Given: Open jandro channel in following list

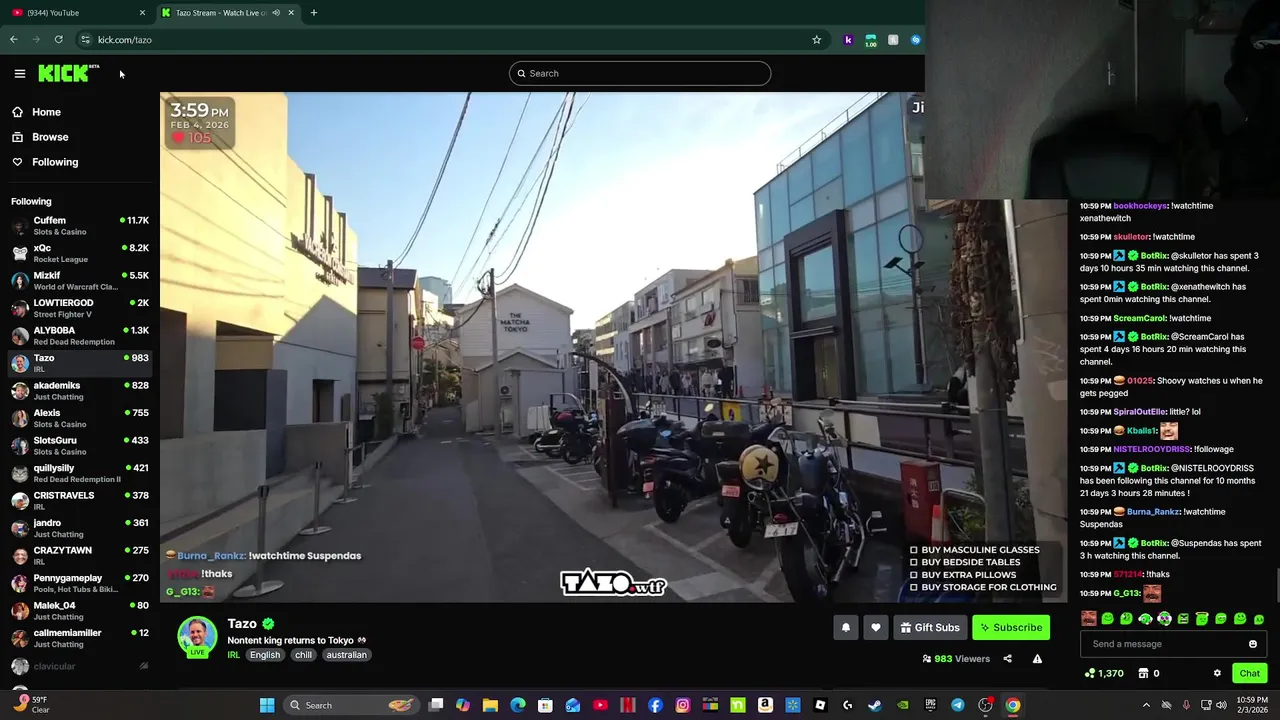Looking at the screenshot, I should coord(80,528).
